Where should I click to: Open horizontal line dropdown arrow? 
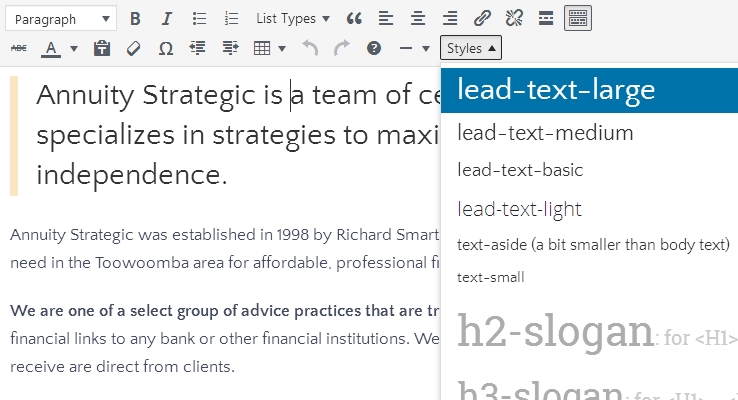426,48
